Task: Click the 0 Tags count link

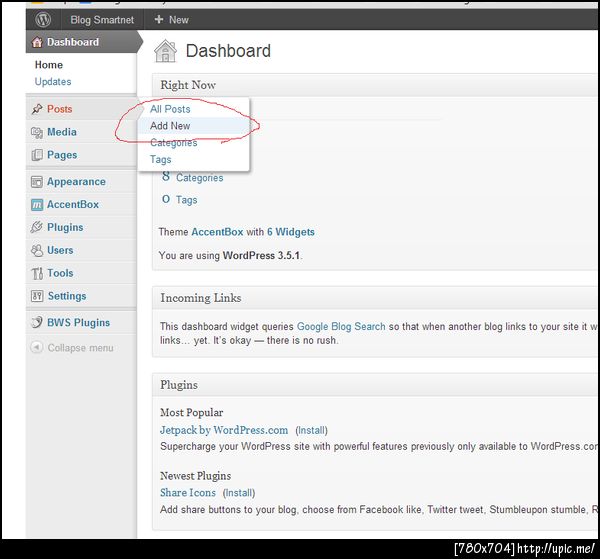Action: 166,199
